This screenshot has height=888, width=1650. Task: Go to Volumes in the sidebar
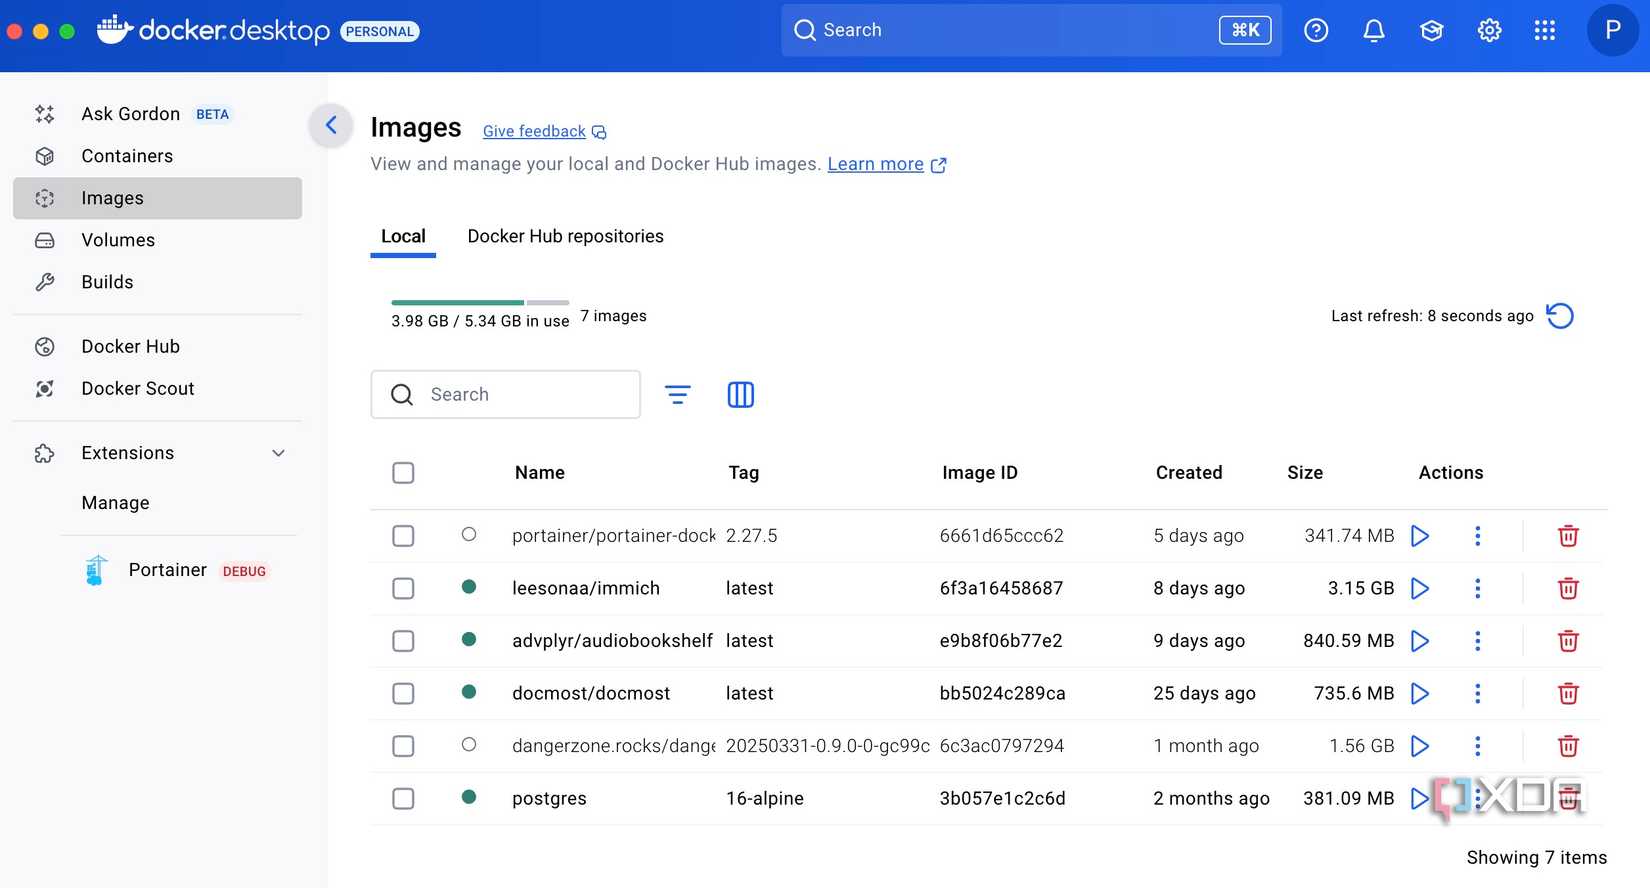(157, 240)
